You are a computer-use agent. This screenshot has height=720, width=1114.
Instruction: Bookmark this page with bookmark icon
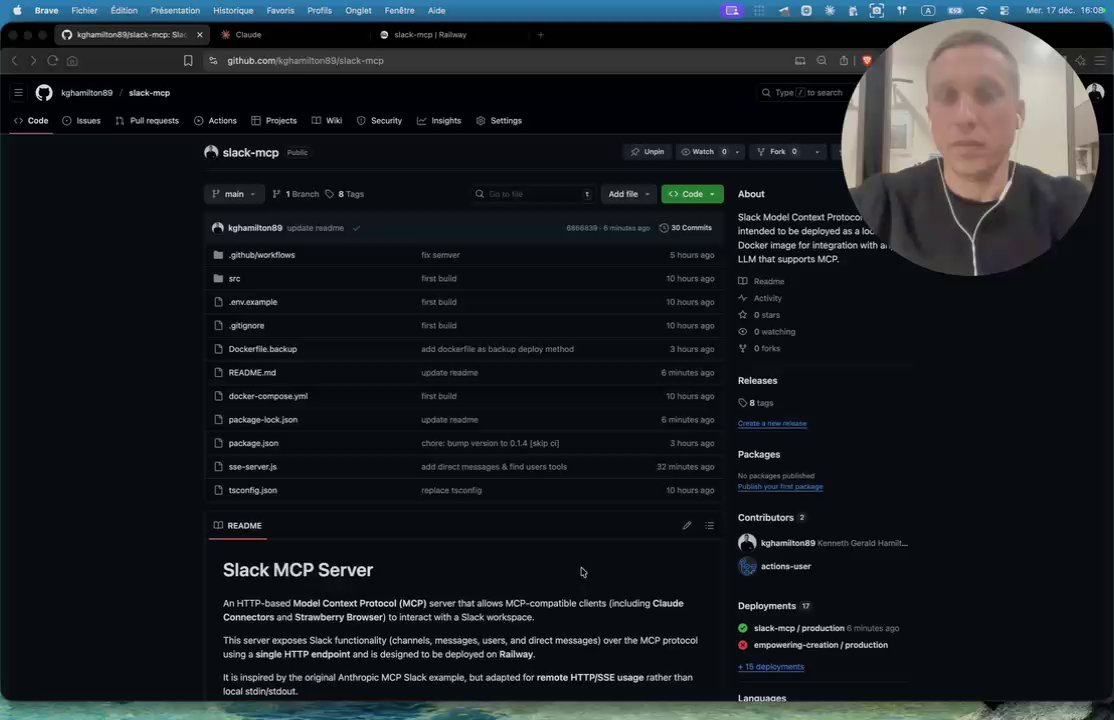[x=188, y=60]
